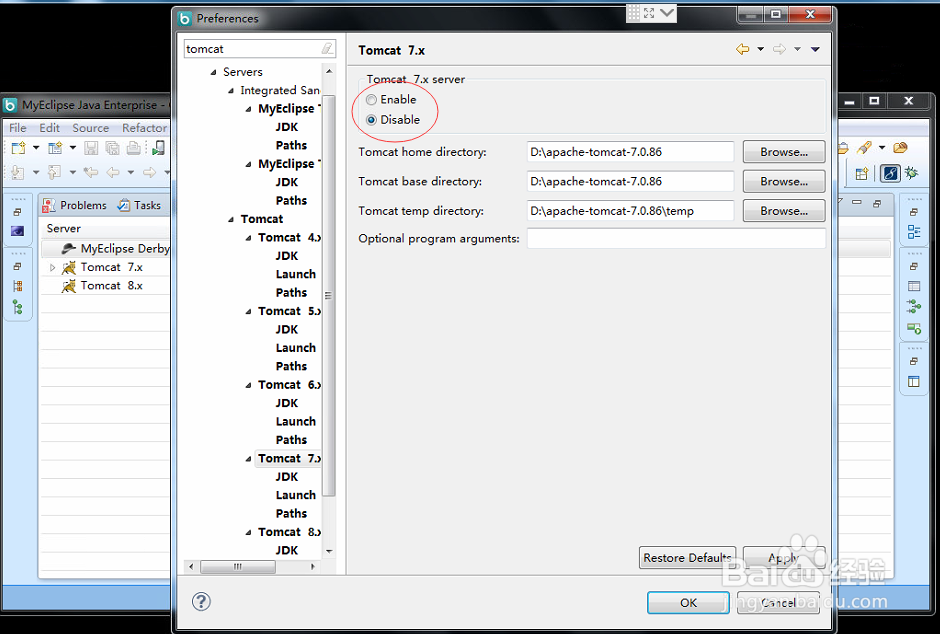Click the eye icon in left sidebar
This screenshot has height=634, width=940.
pyautogui.click(x=17, y=231)
